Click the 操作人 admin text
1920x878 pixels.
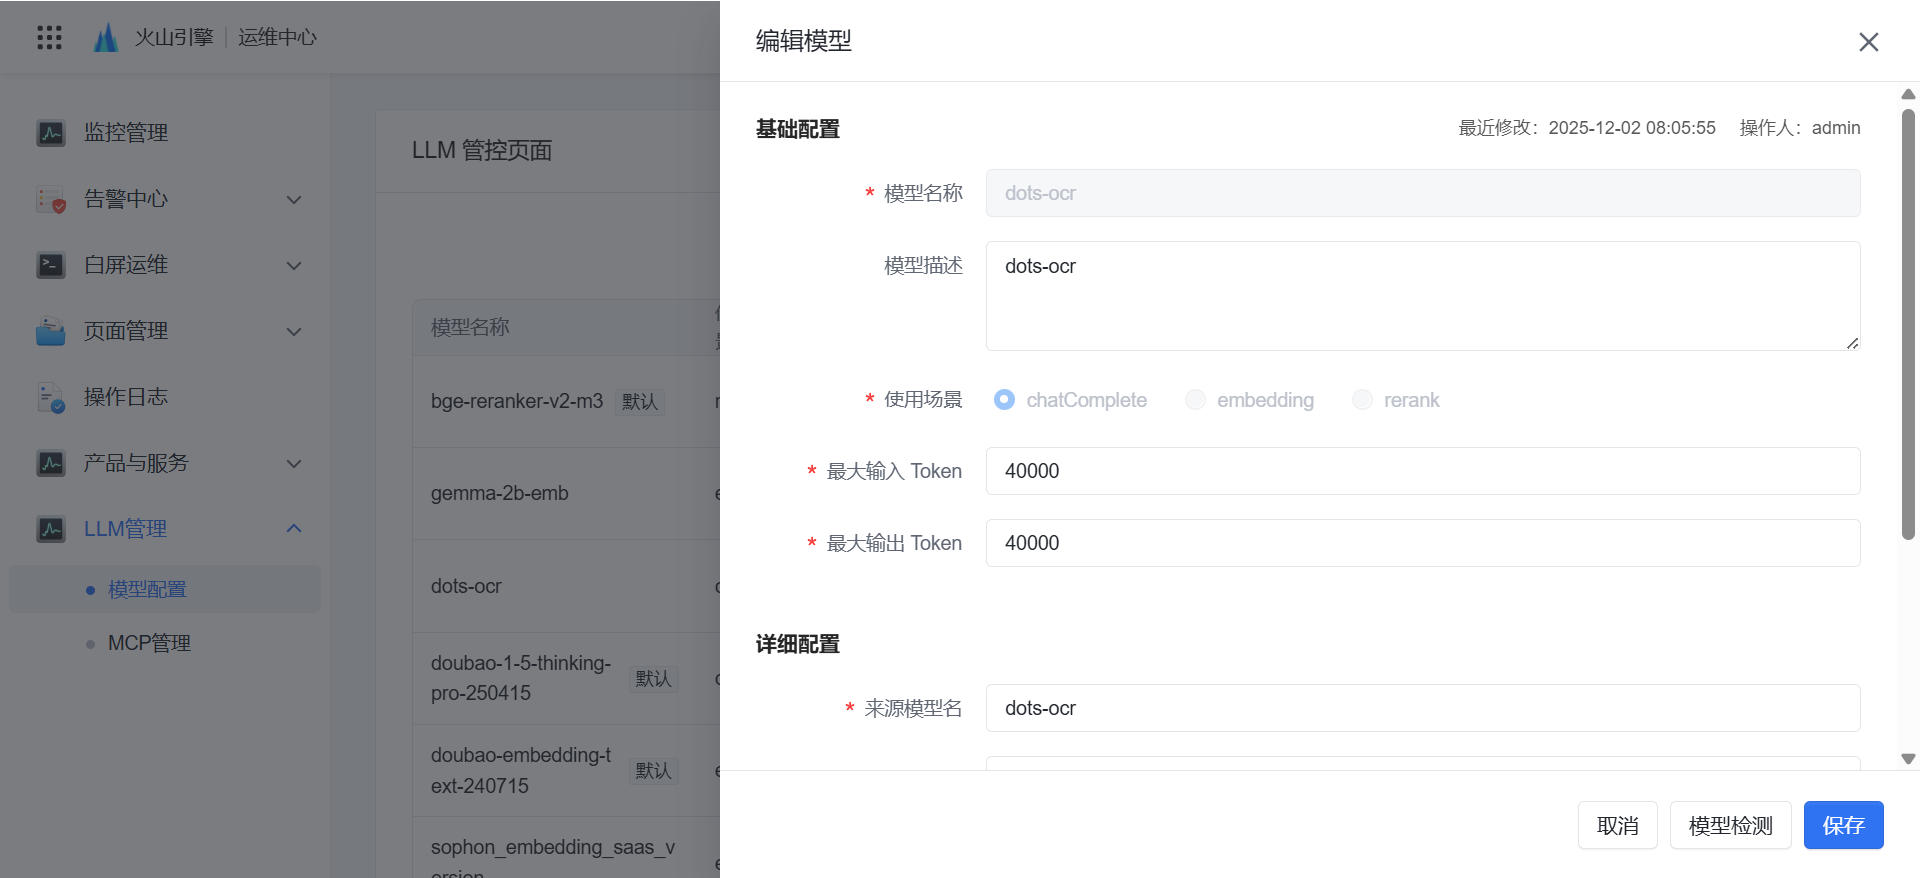tap(1800, 128)
